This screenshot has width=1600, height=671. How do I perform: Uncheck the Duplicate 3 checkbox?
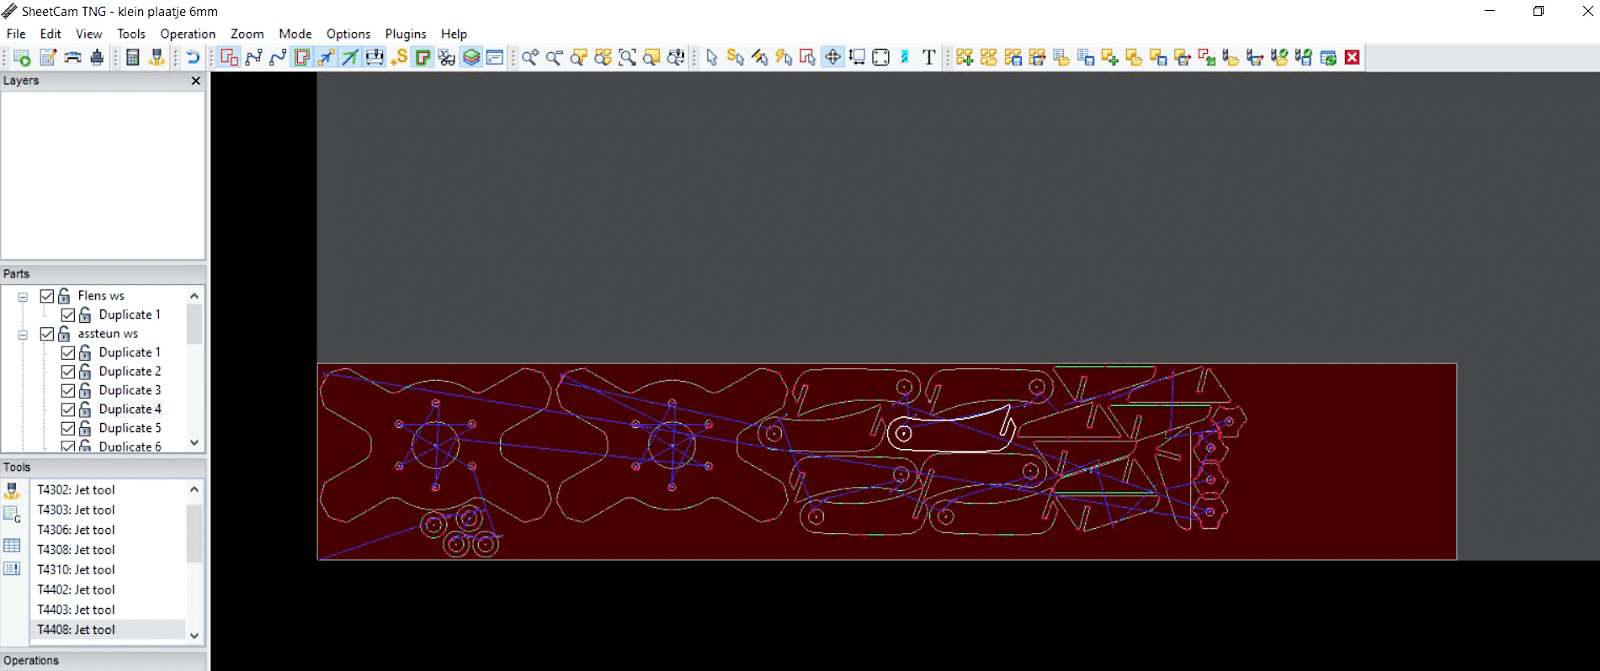point(68,391)
